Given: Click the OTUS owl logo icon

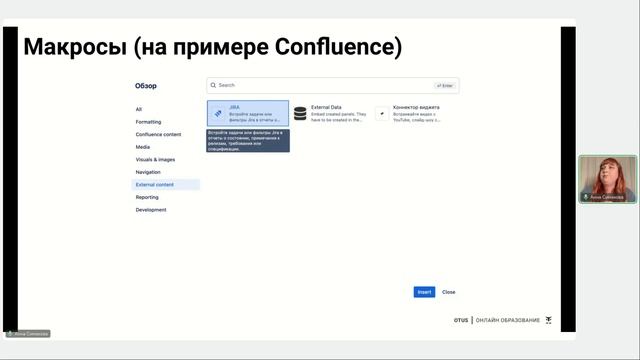Looking at the screenshot, I should tap(549, 320).
